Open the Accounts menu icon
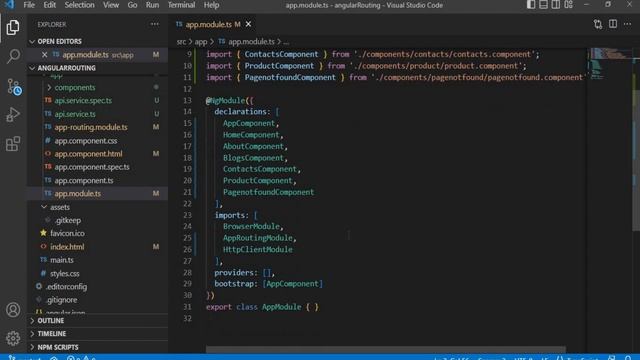The height and width of the screenshot is (360, 640). (x=13, y=310)
